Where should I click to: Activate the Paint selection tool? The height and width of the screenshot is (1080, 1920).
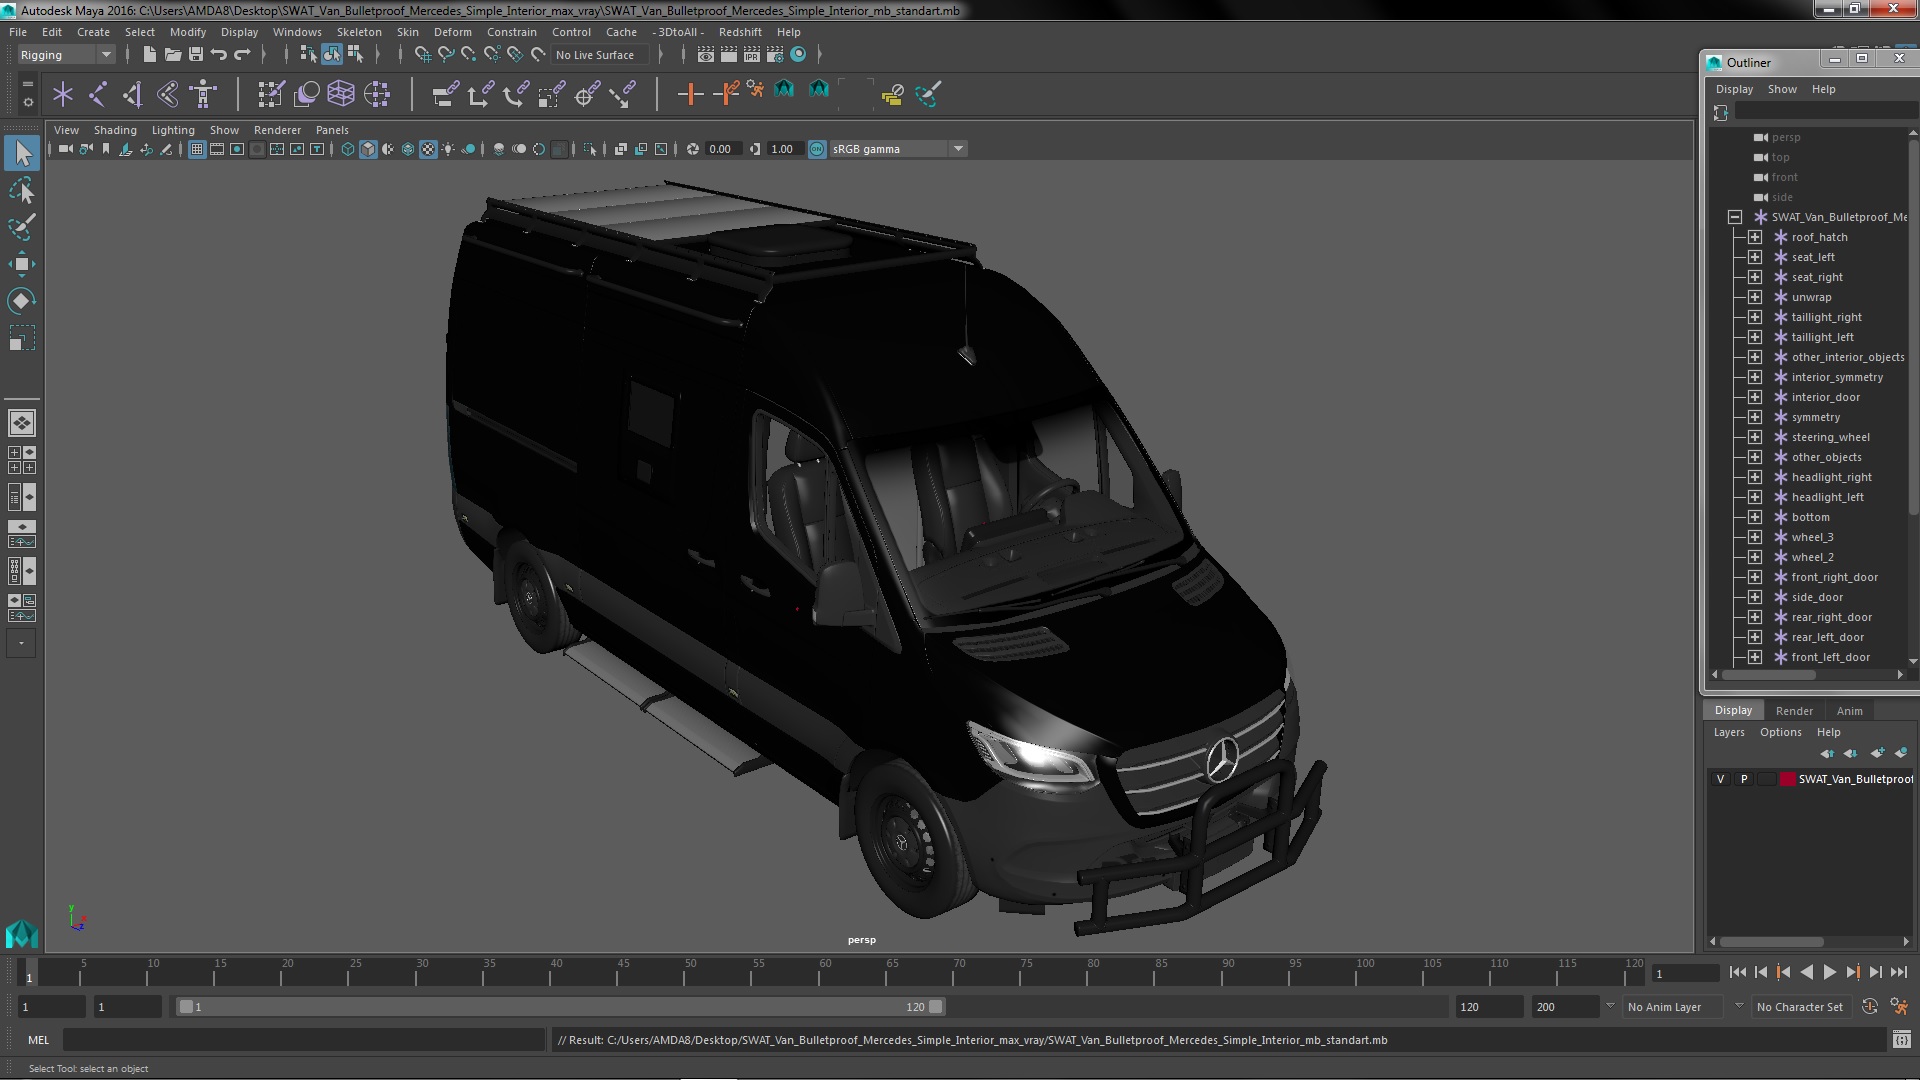tap(22, 227)
